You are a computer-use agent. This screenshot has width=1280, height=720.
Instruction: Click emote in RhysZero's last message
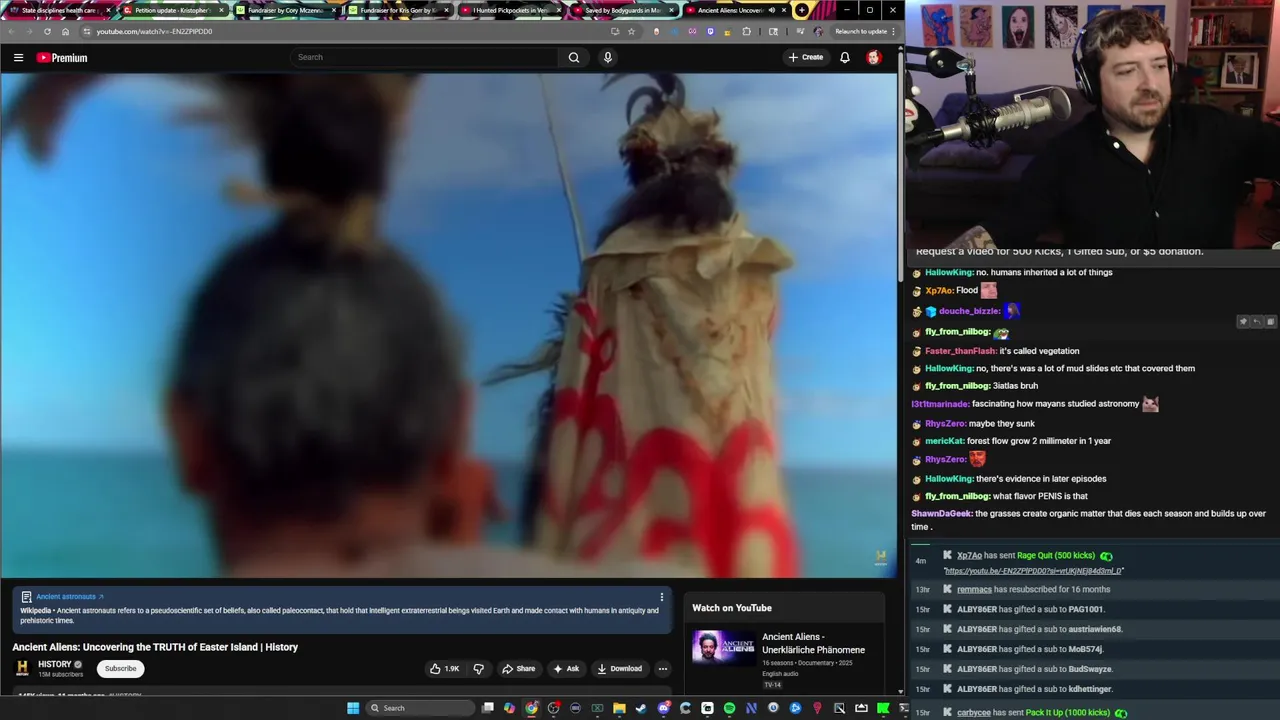point(977,460)
